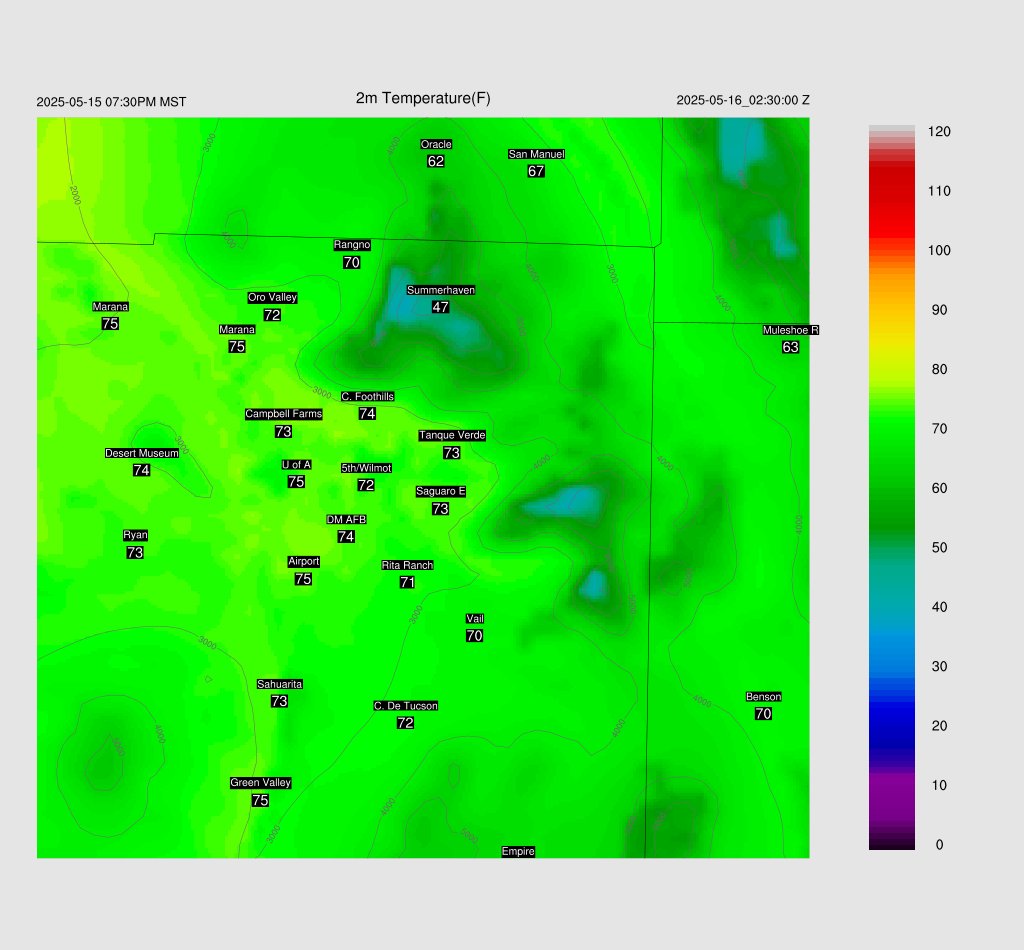Click the Muleshoe R station label

tap(791, 330)
